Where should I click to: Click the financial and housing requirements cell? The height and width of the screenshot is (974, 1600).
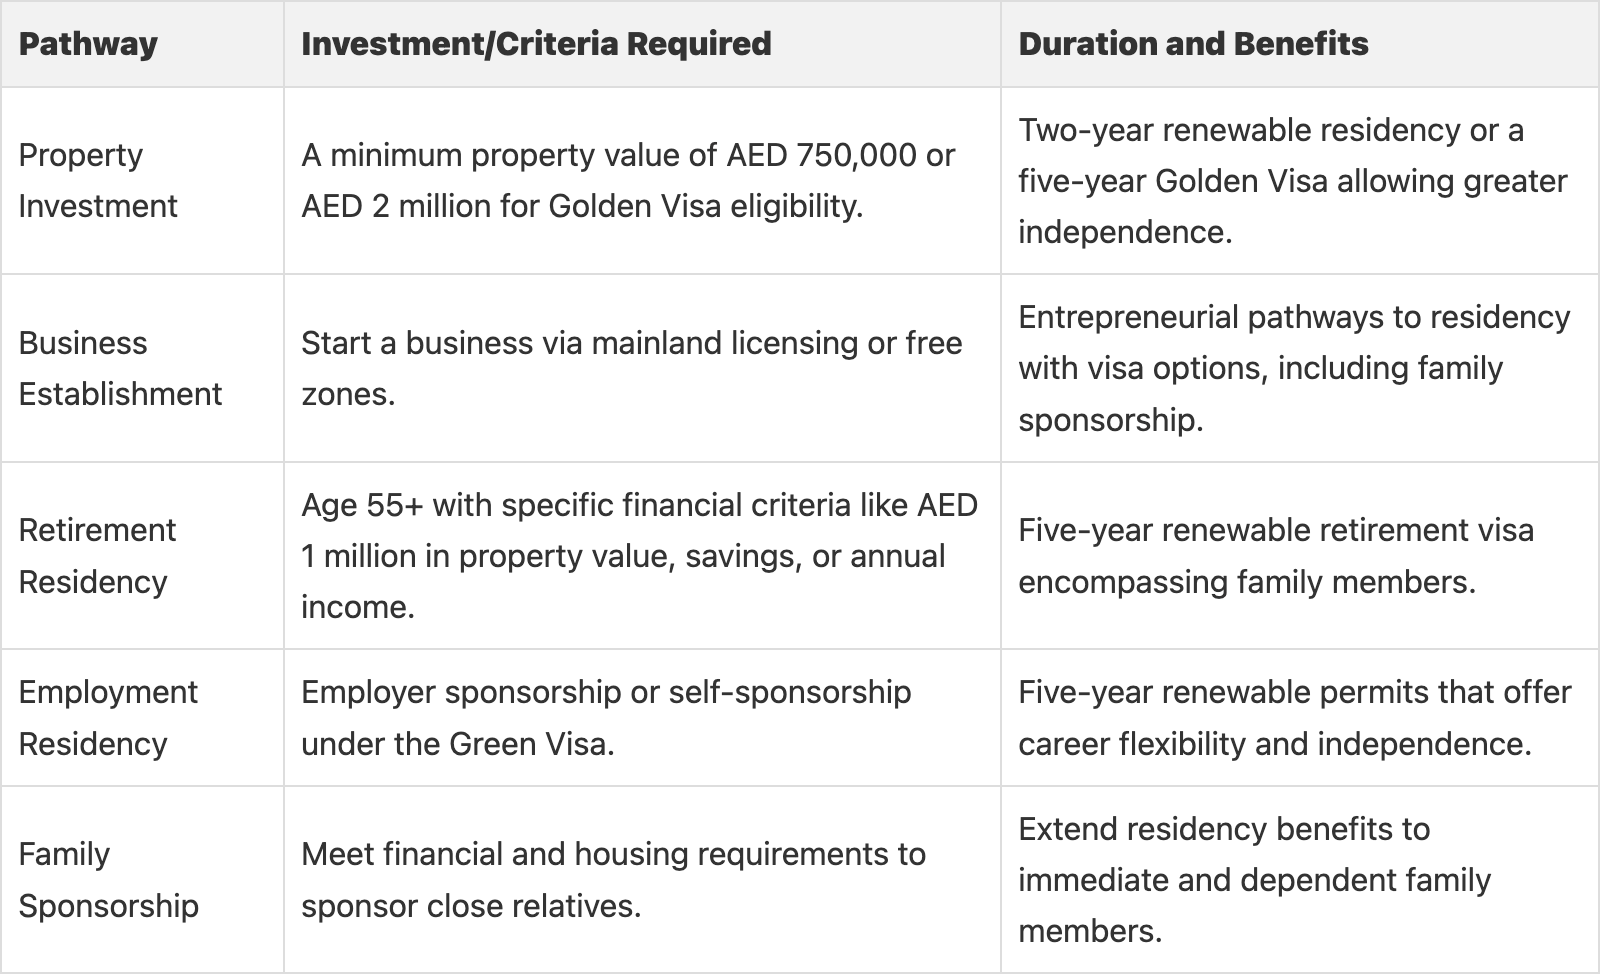pyautogui.click(x=613, y=879)
